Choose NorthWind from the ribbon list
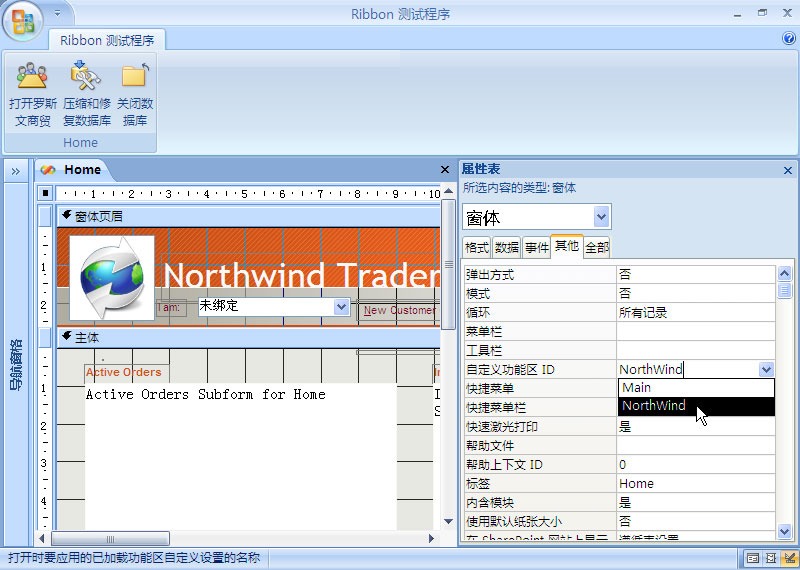The image size is (800, 570). point(696,406)
